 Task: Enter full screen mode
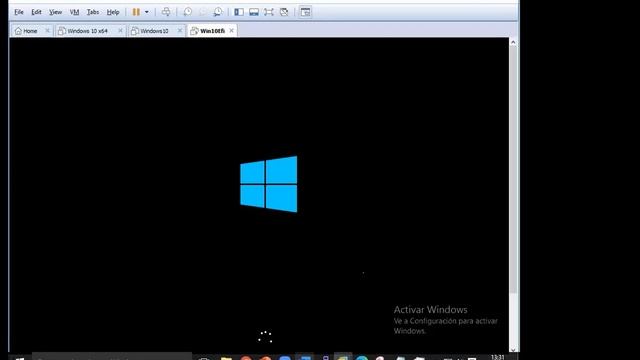[269, 12]
